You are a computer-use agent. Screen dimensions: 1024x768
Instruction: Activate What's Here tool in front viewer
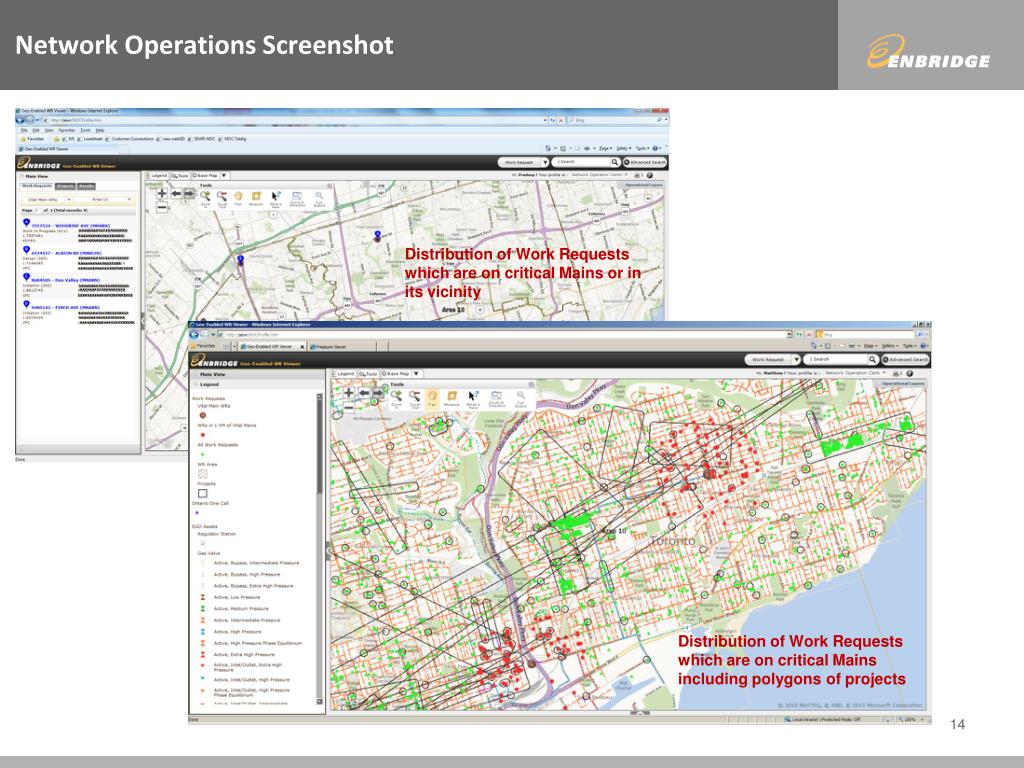pos(473,398)
